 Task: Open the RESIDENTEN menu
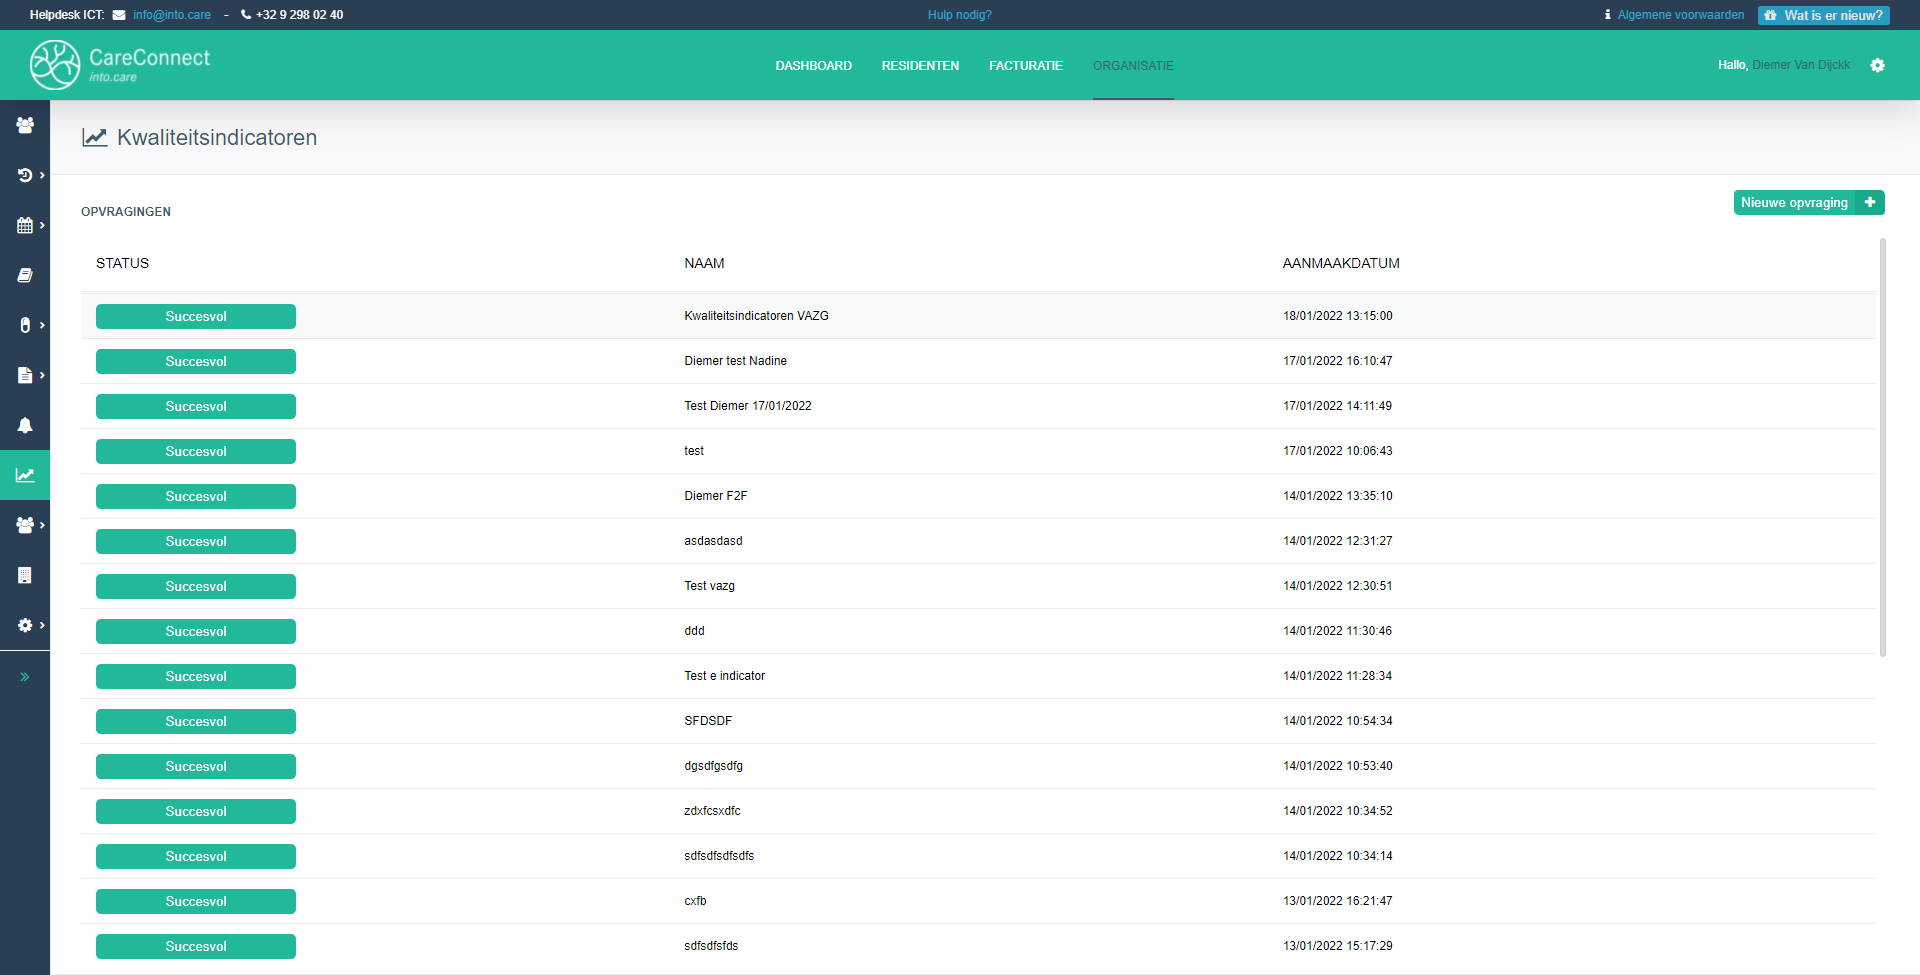tap(920, 65)
